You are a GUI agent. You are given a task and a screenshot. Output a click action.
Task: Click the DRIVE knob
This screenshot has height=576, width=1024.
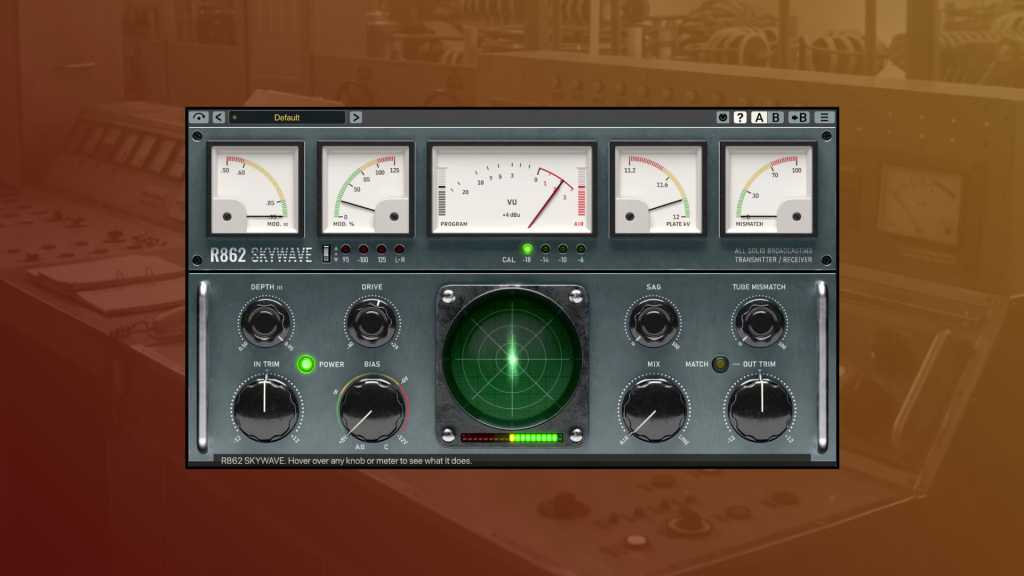tap(372, 322)
